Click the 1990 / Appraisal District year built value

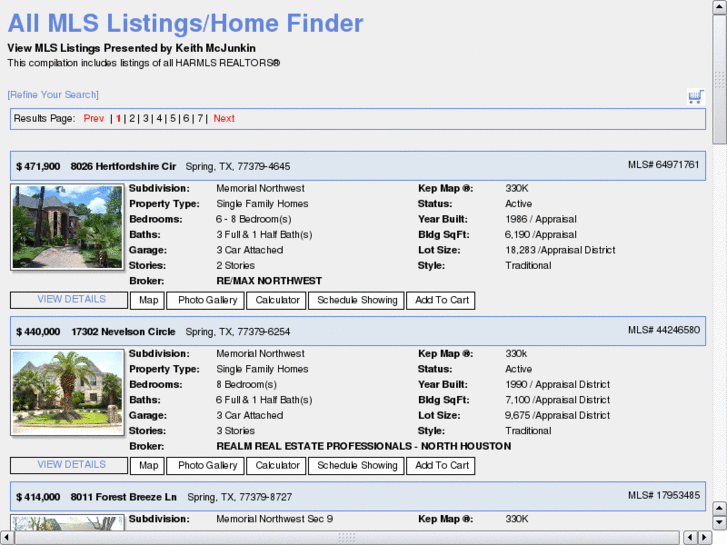tap(557, 385)
